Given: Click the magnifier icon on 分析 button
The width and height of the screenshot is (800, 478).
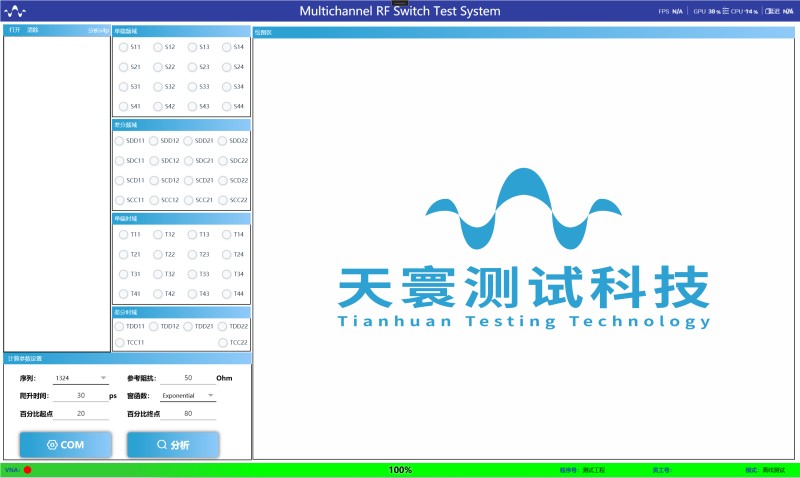Looking at the screenshot, I should click(x=162, y=445).
